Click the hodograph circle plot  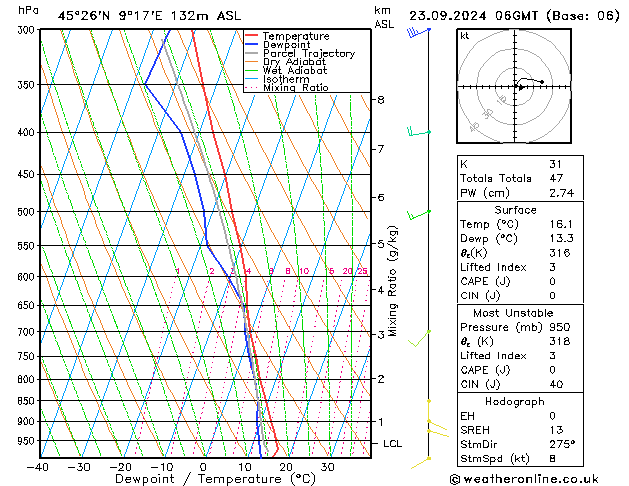(518, 87)
